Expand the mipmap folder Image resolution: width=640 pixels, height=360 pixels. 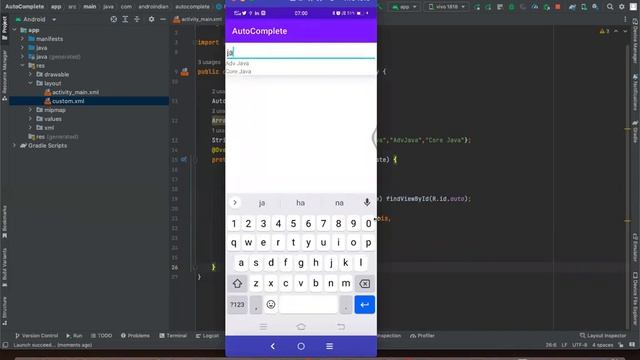[x=31, y=110]
